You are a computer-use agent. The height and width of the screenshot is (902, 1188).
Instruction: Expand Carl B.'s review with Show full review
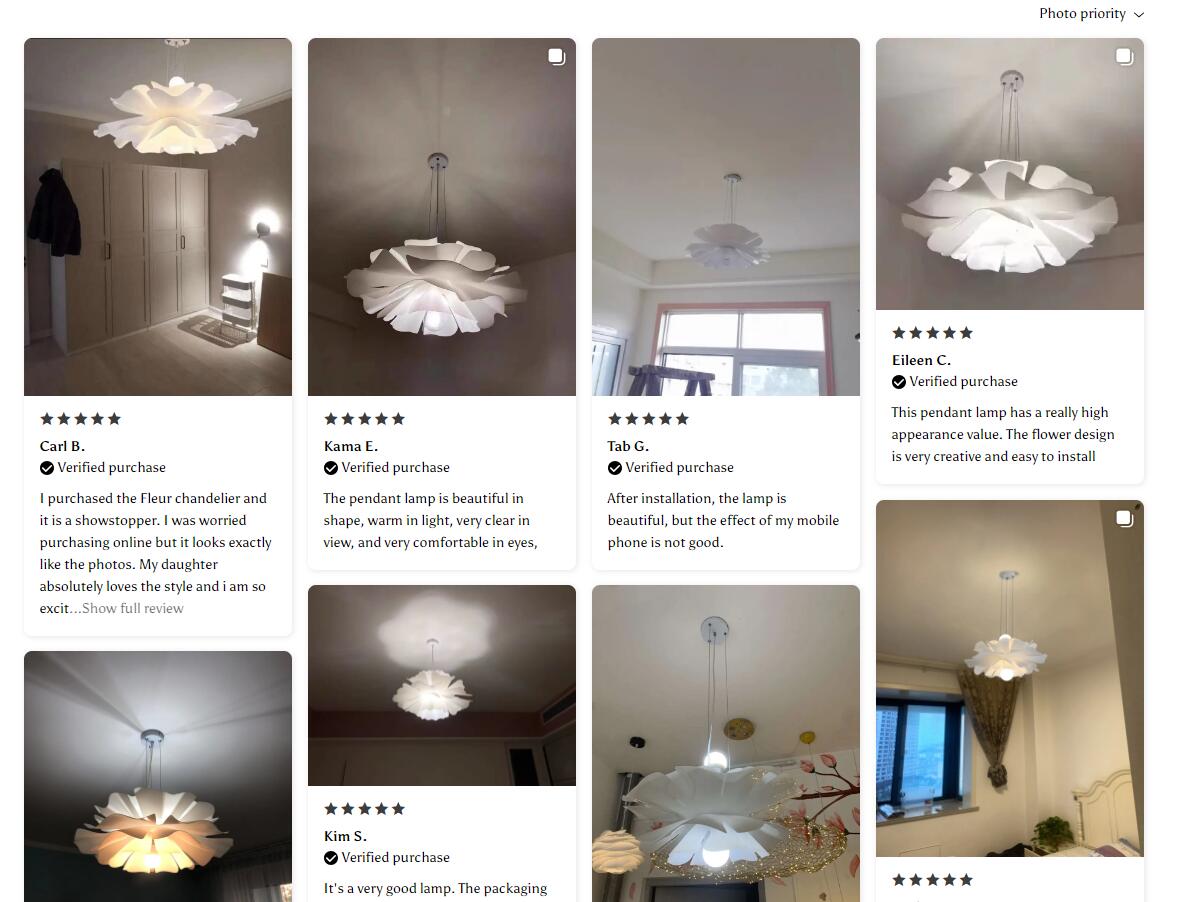pyautogui.click(x=133, y=608)
